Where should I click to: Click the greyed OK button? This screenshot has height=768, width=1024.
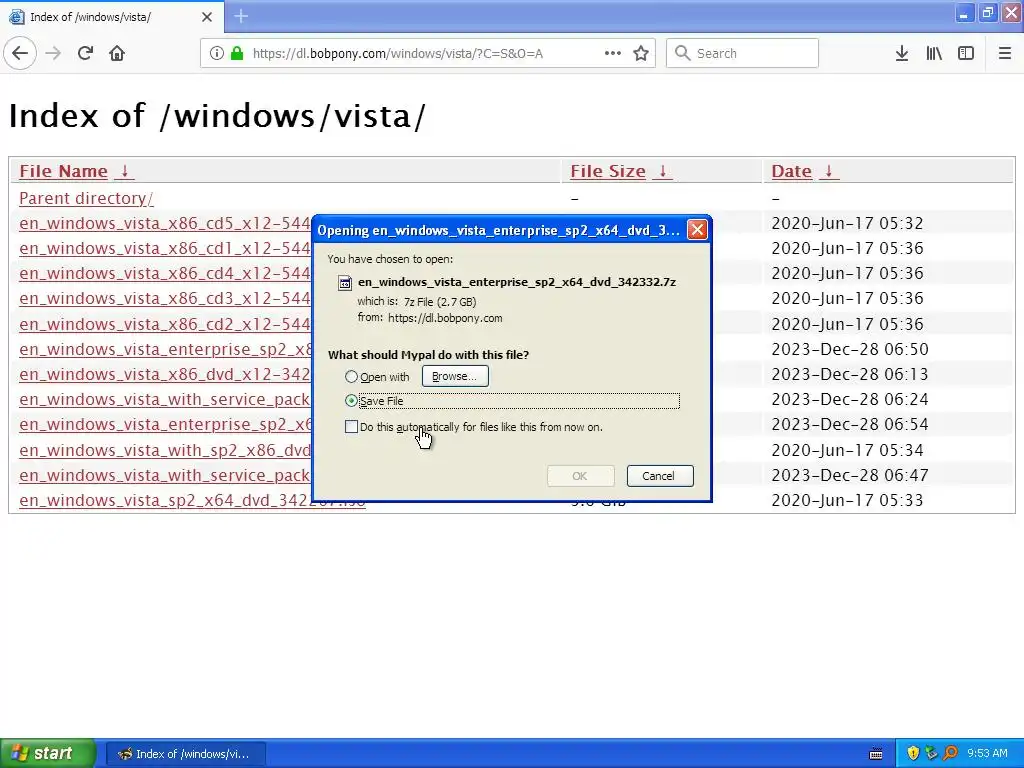(x=580, y=476)
